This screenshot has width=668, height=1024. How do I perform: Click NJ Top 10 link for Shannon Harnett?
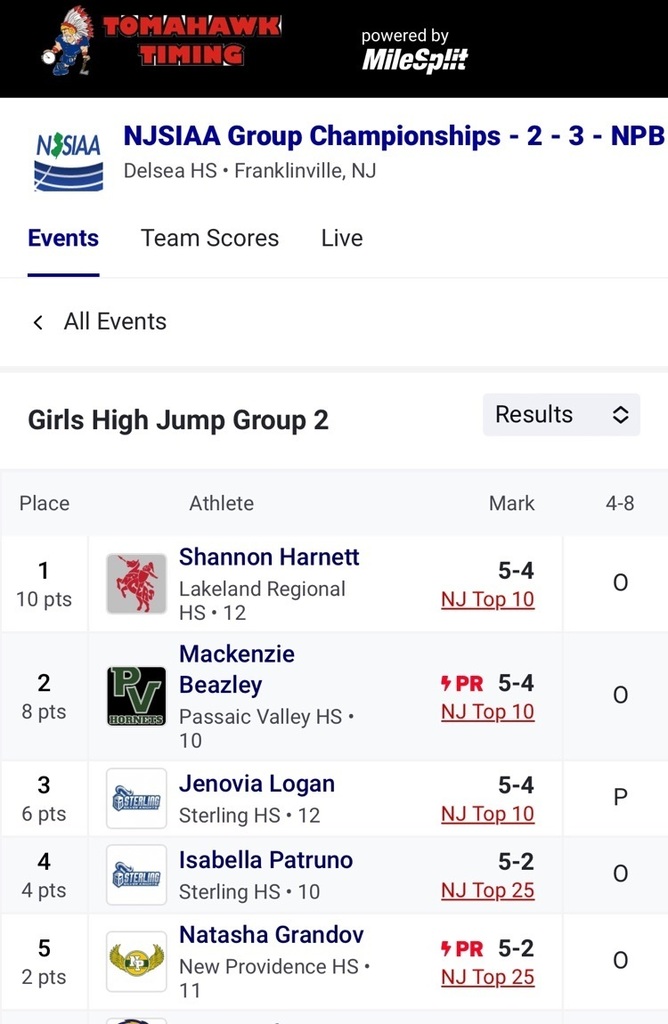tap(488, 600)
